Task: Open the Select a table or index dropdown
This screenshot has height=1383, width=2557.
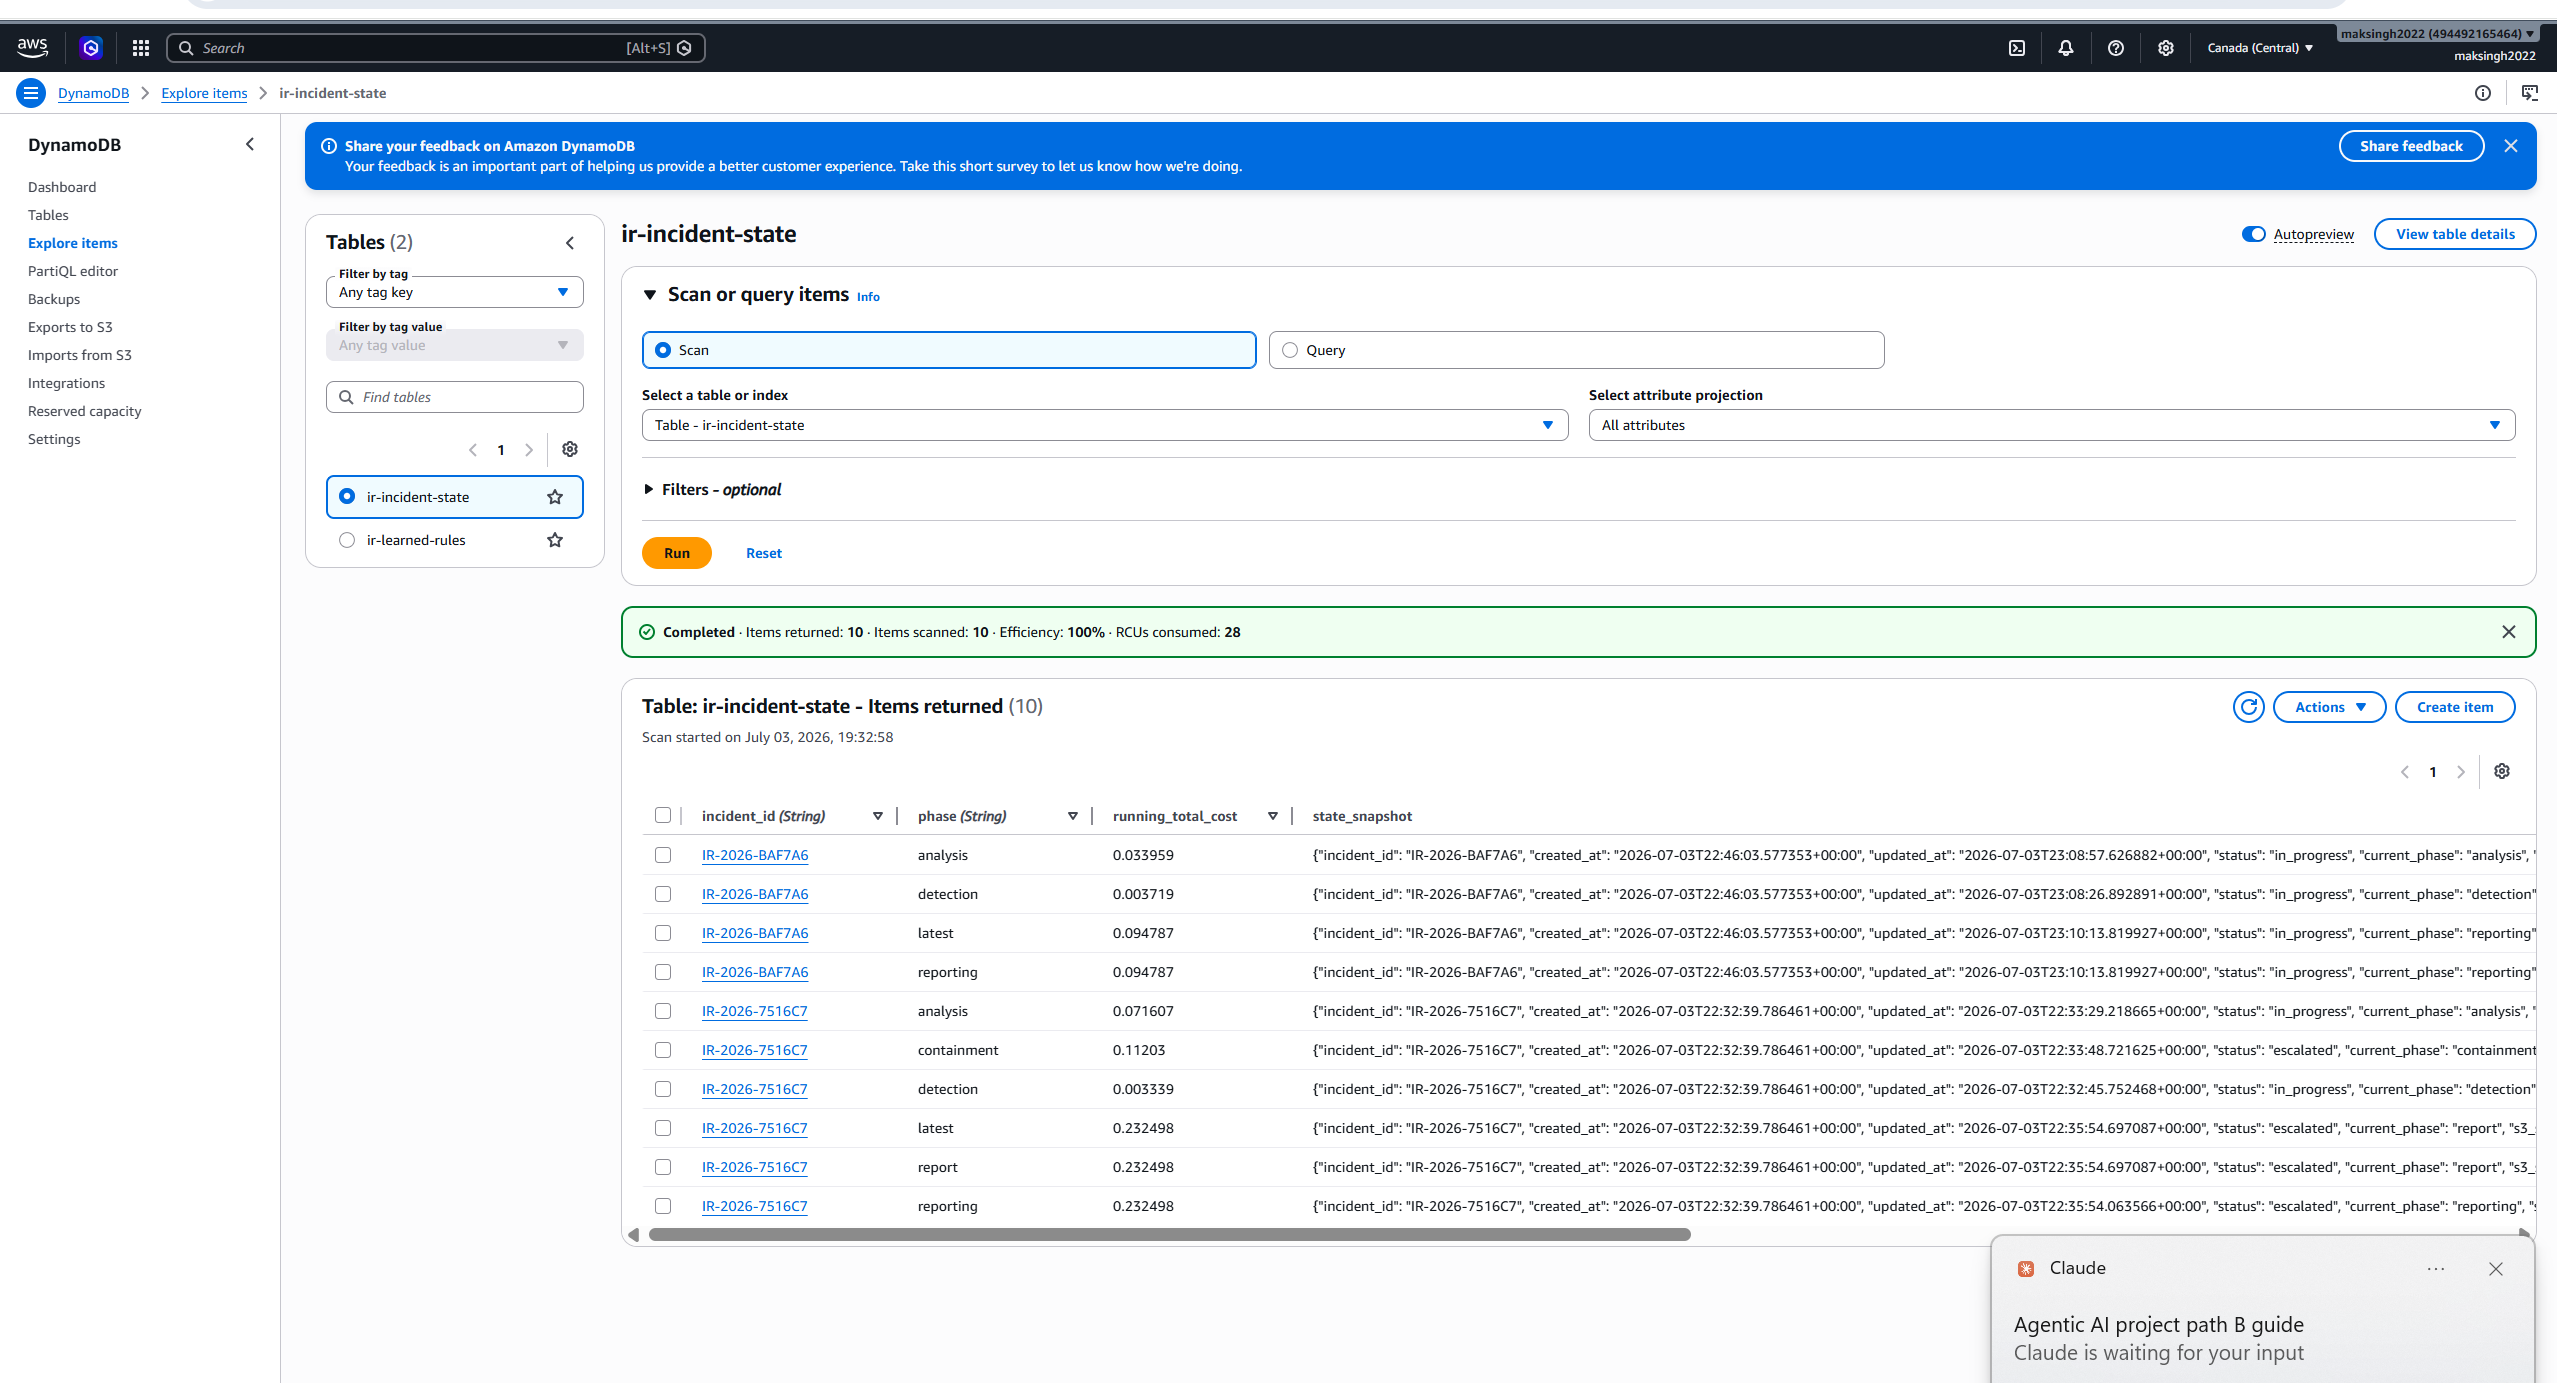Action: [1105, 425]
